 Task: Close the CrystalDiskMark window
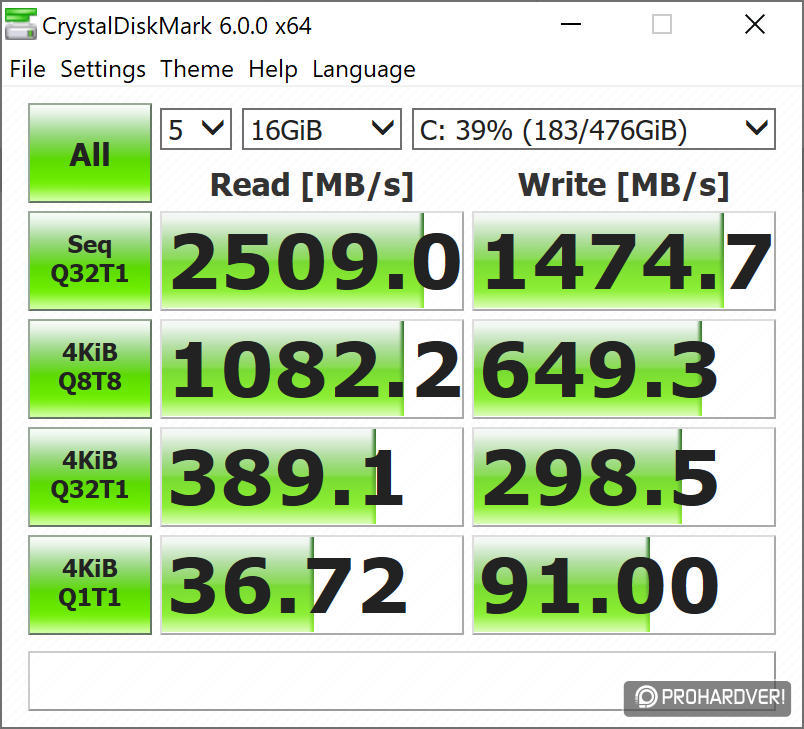(755, 24)
